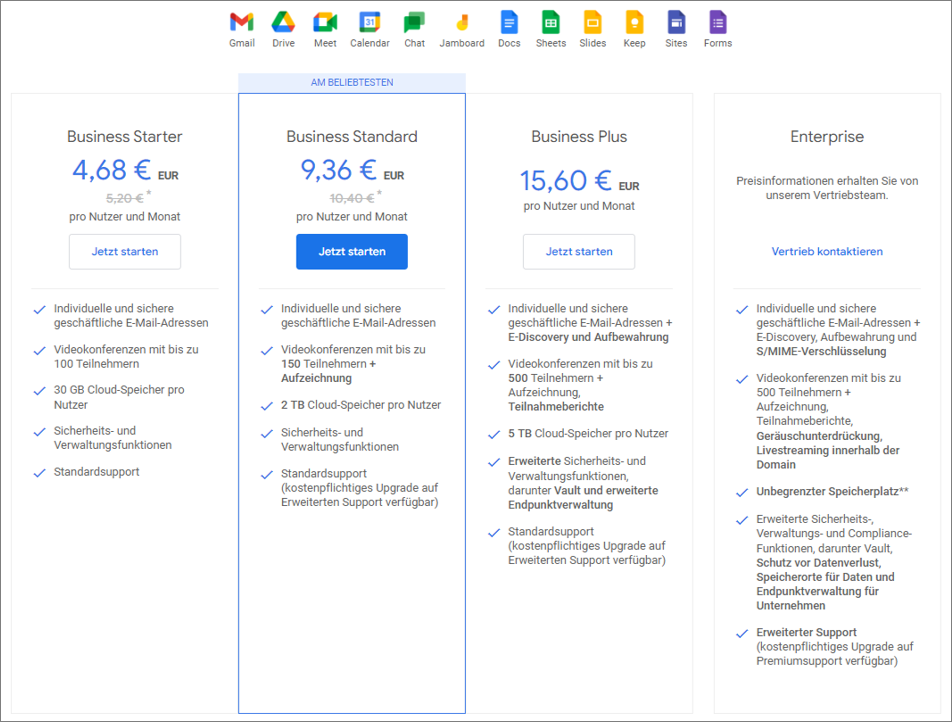Click 'Preisinformationen erhalten Sie von unserem Vertriebsteam'
The height and width of the screenshot is (722, 952).
point(827,188)
